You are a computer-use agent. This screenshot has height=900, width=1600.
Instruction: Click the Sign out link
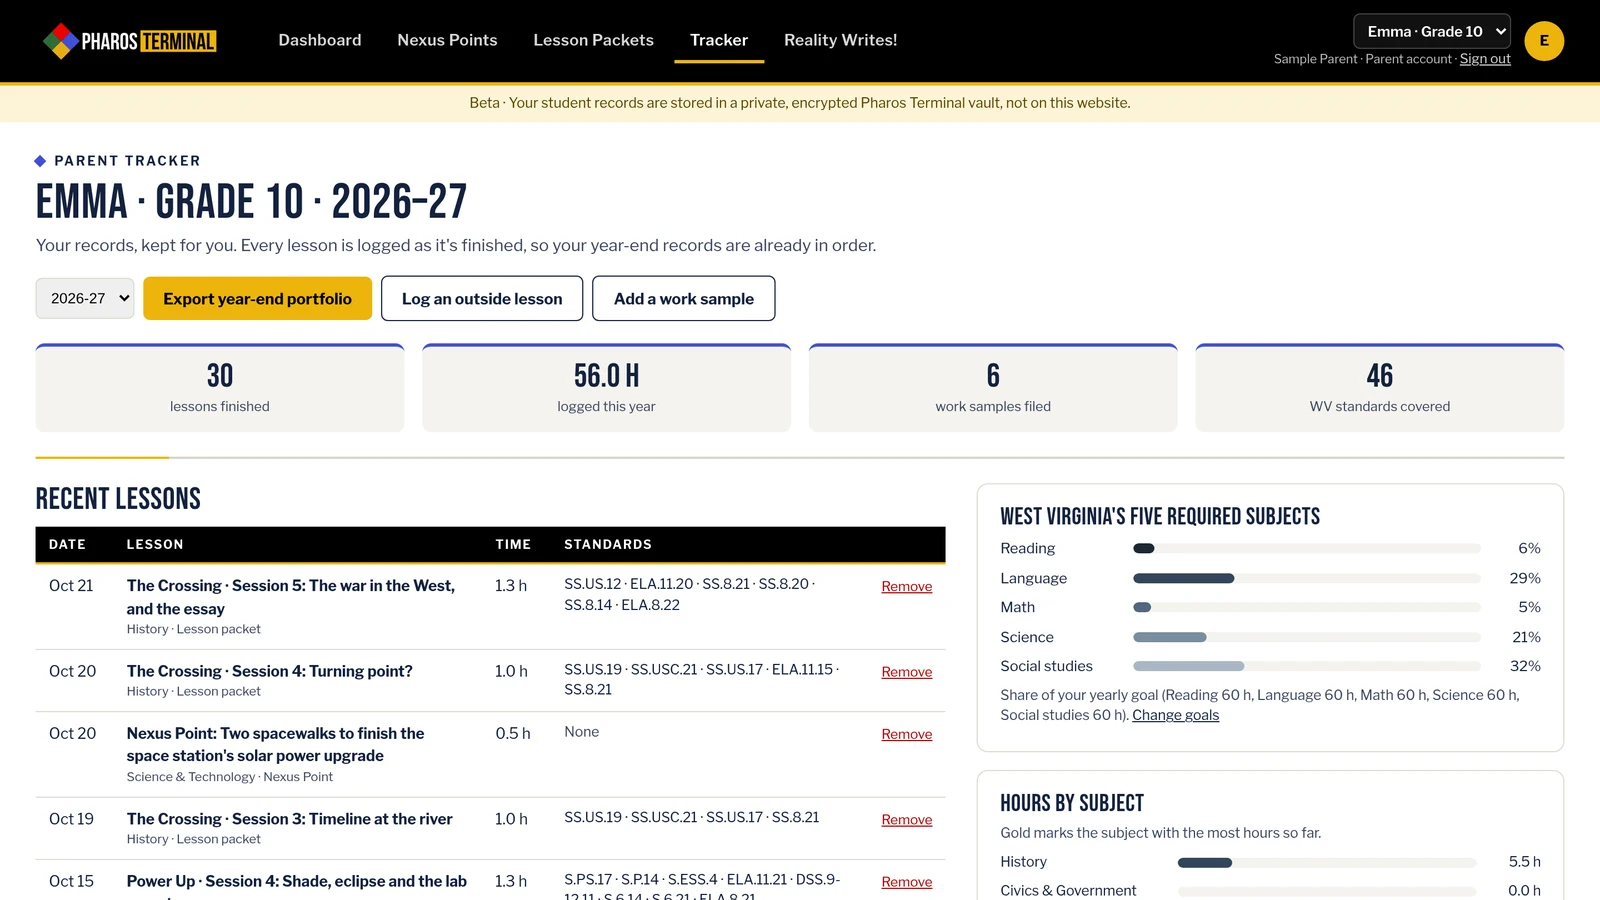coord(1485,59)
